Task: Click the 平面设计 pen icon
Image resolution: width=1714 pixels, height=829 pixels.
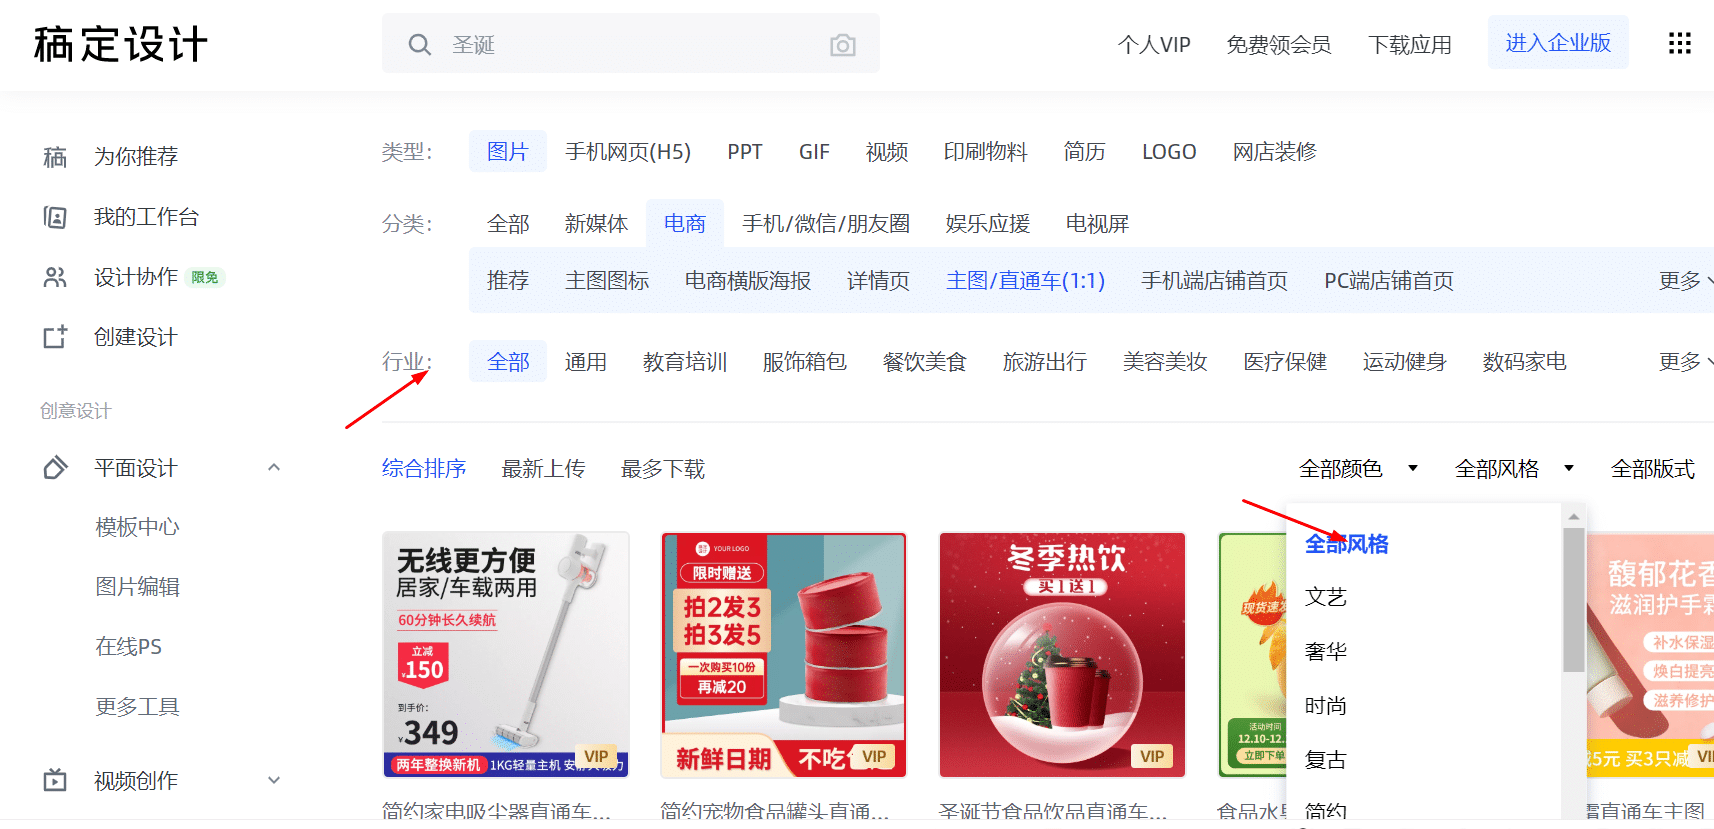Action: (x=55, y=468)
